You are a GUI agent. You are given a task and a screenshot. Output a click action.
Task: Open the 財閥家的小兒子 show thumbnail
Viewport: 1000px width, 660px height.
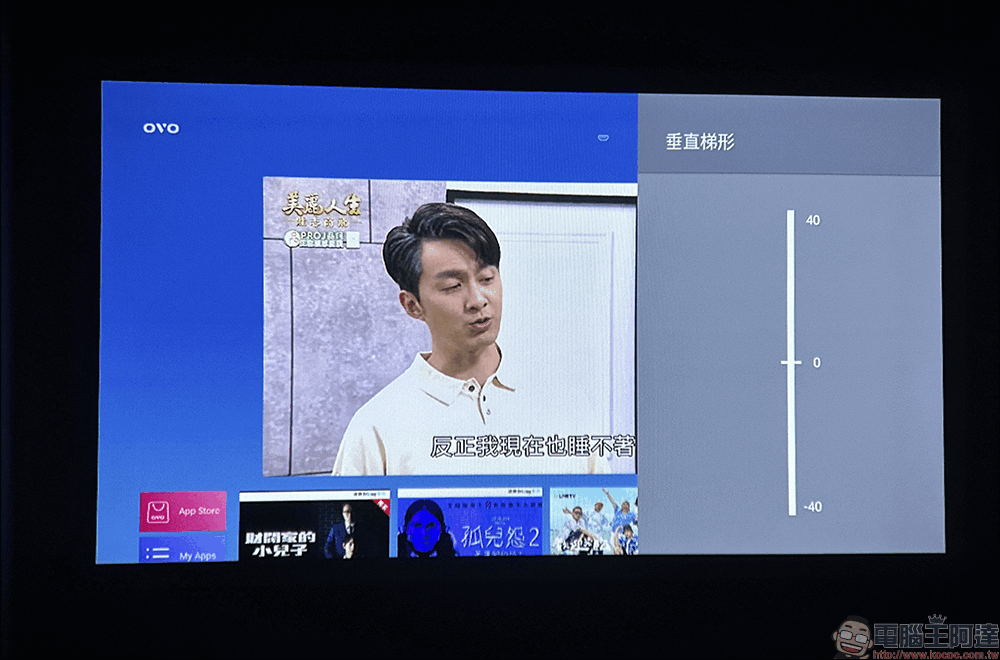click(314, 524)
